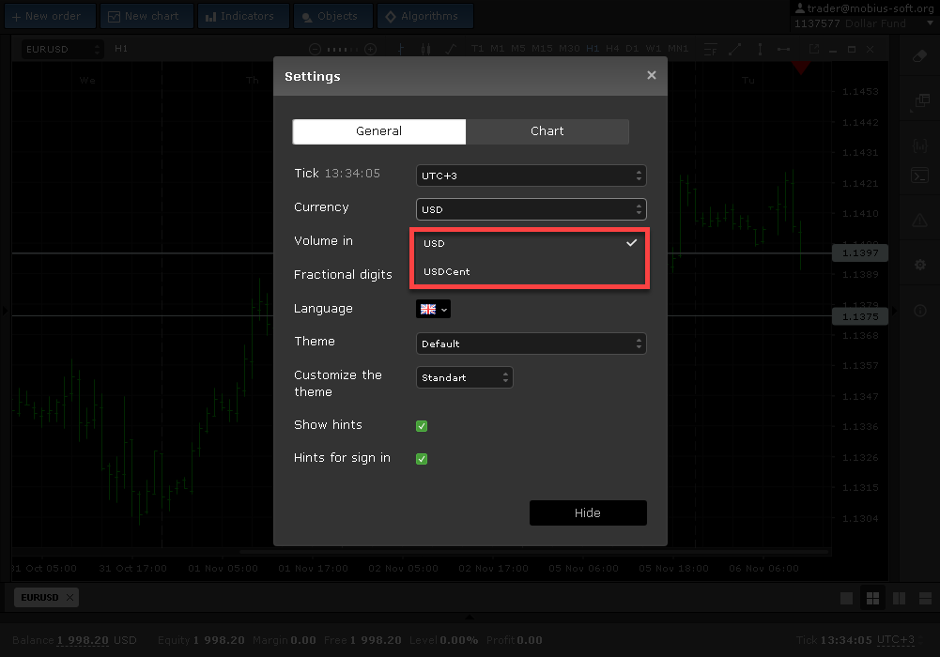Click the Fibonacci lines tool icon
Viewport: 940px width, 657px height.
coord(710,49)
